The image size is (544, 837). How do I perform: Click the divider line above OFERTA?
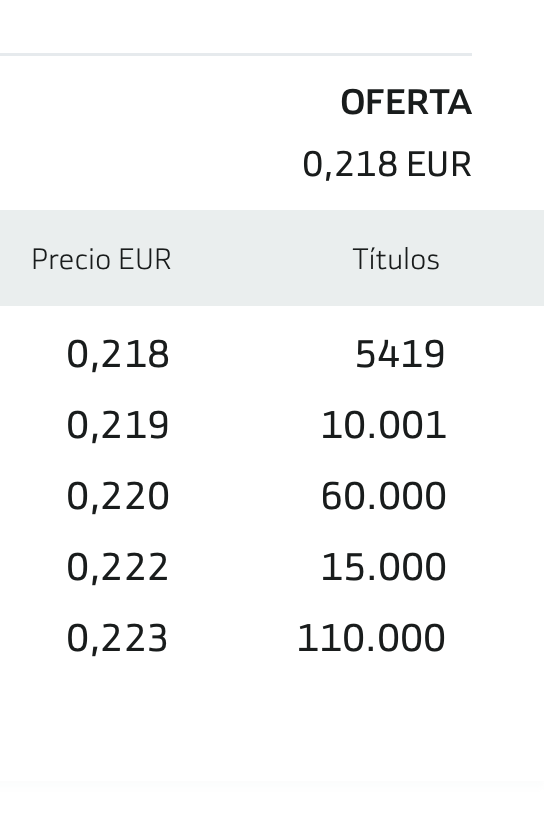pyautogui.click(x=235, y=54)
